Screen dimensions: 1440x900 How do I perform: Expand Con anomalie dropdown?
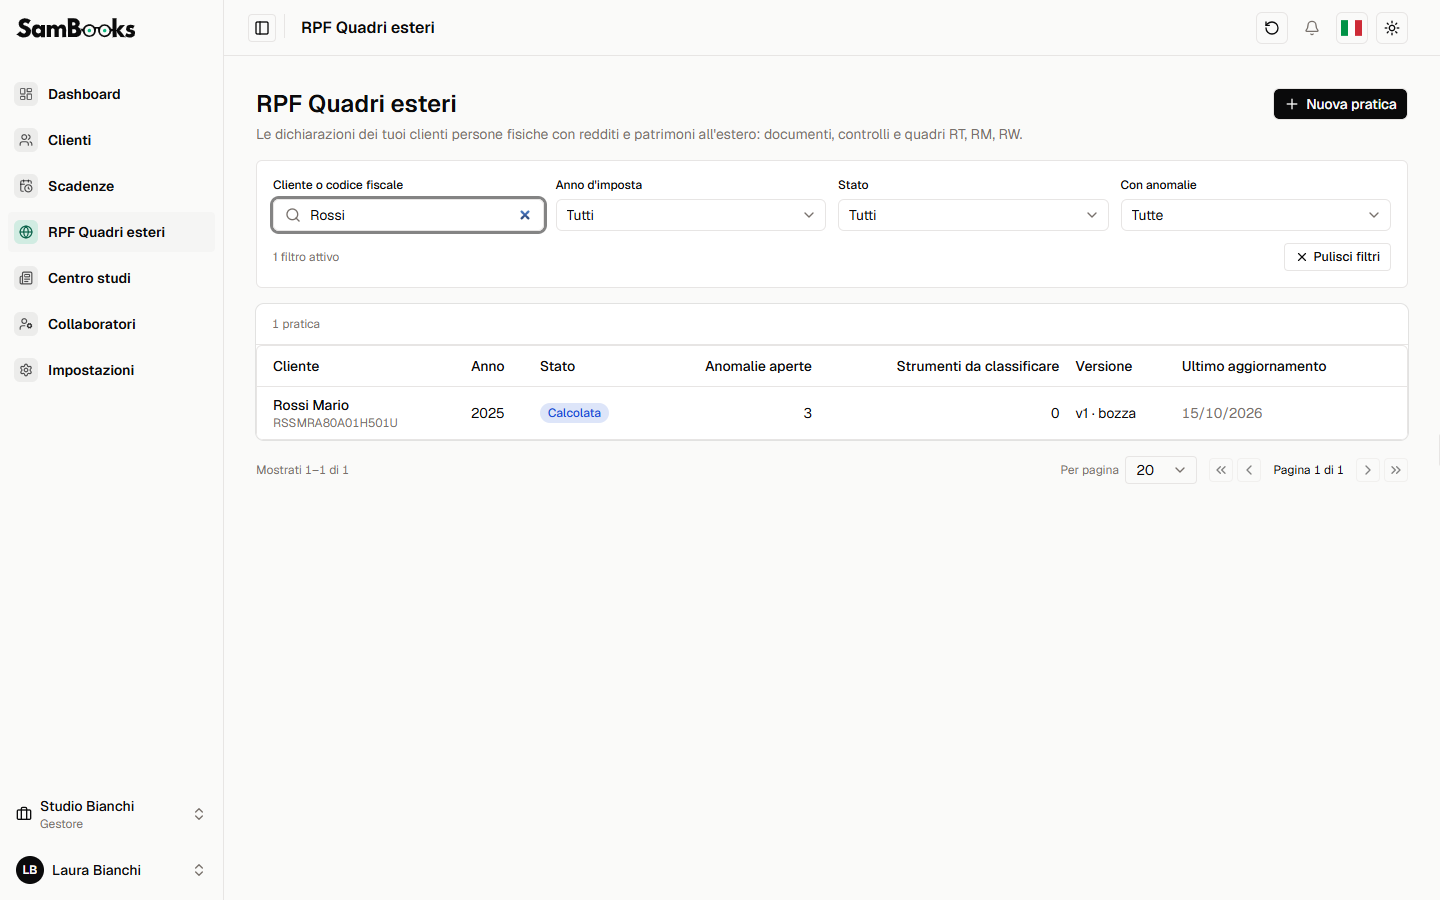(x=1255, y=215)
